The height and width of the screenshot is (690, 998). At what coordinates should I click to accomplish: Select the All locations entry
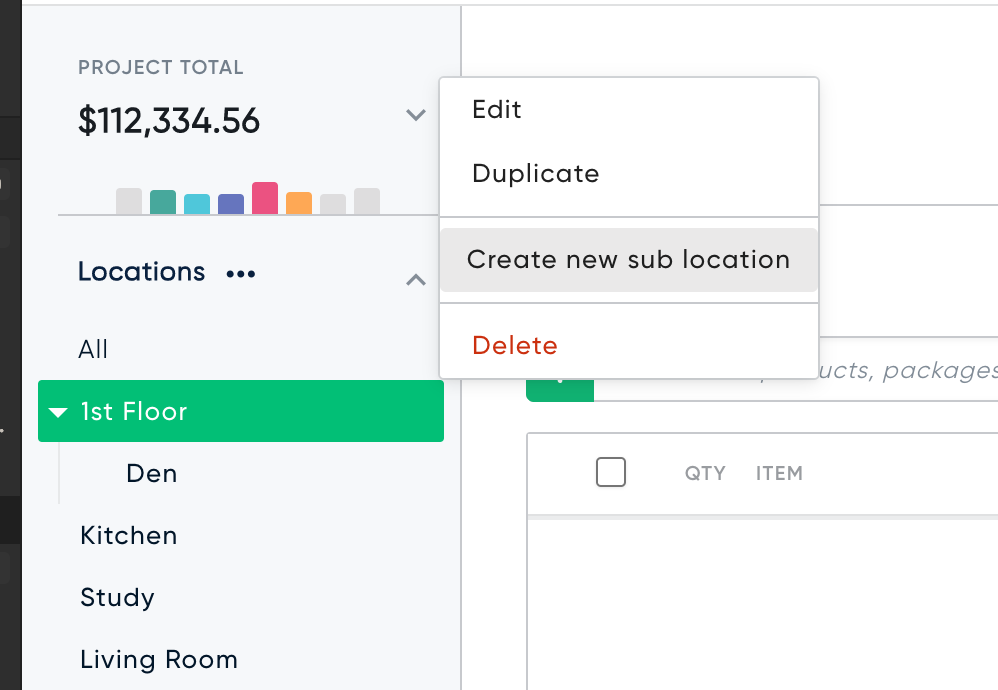coord(93,349)
